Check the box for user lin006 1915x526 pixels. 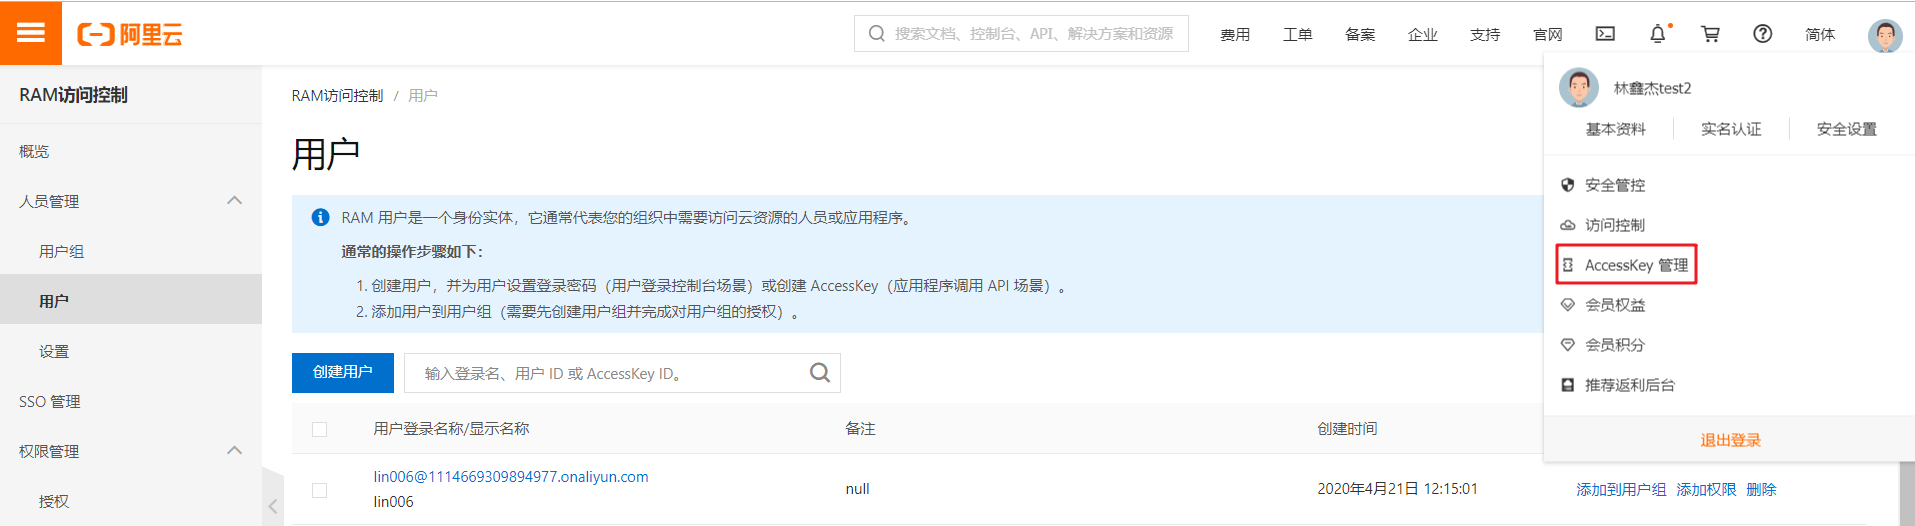tap(320, 490)
